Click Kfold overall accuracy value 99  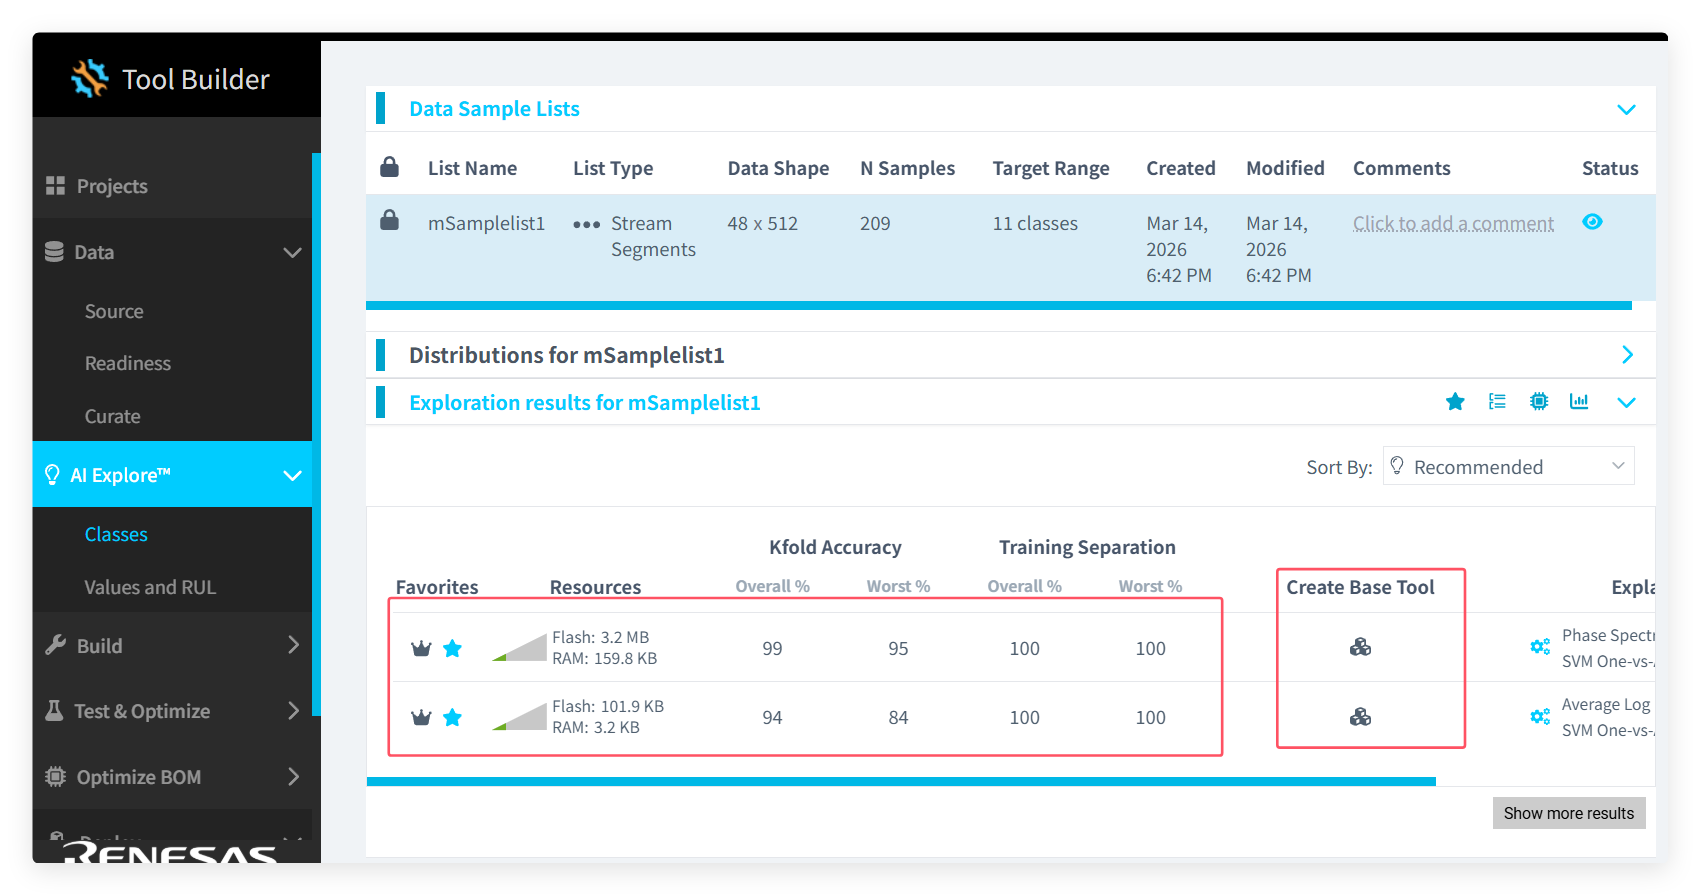[772, 648]
